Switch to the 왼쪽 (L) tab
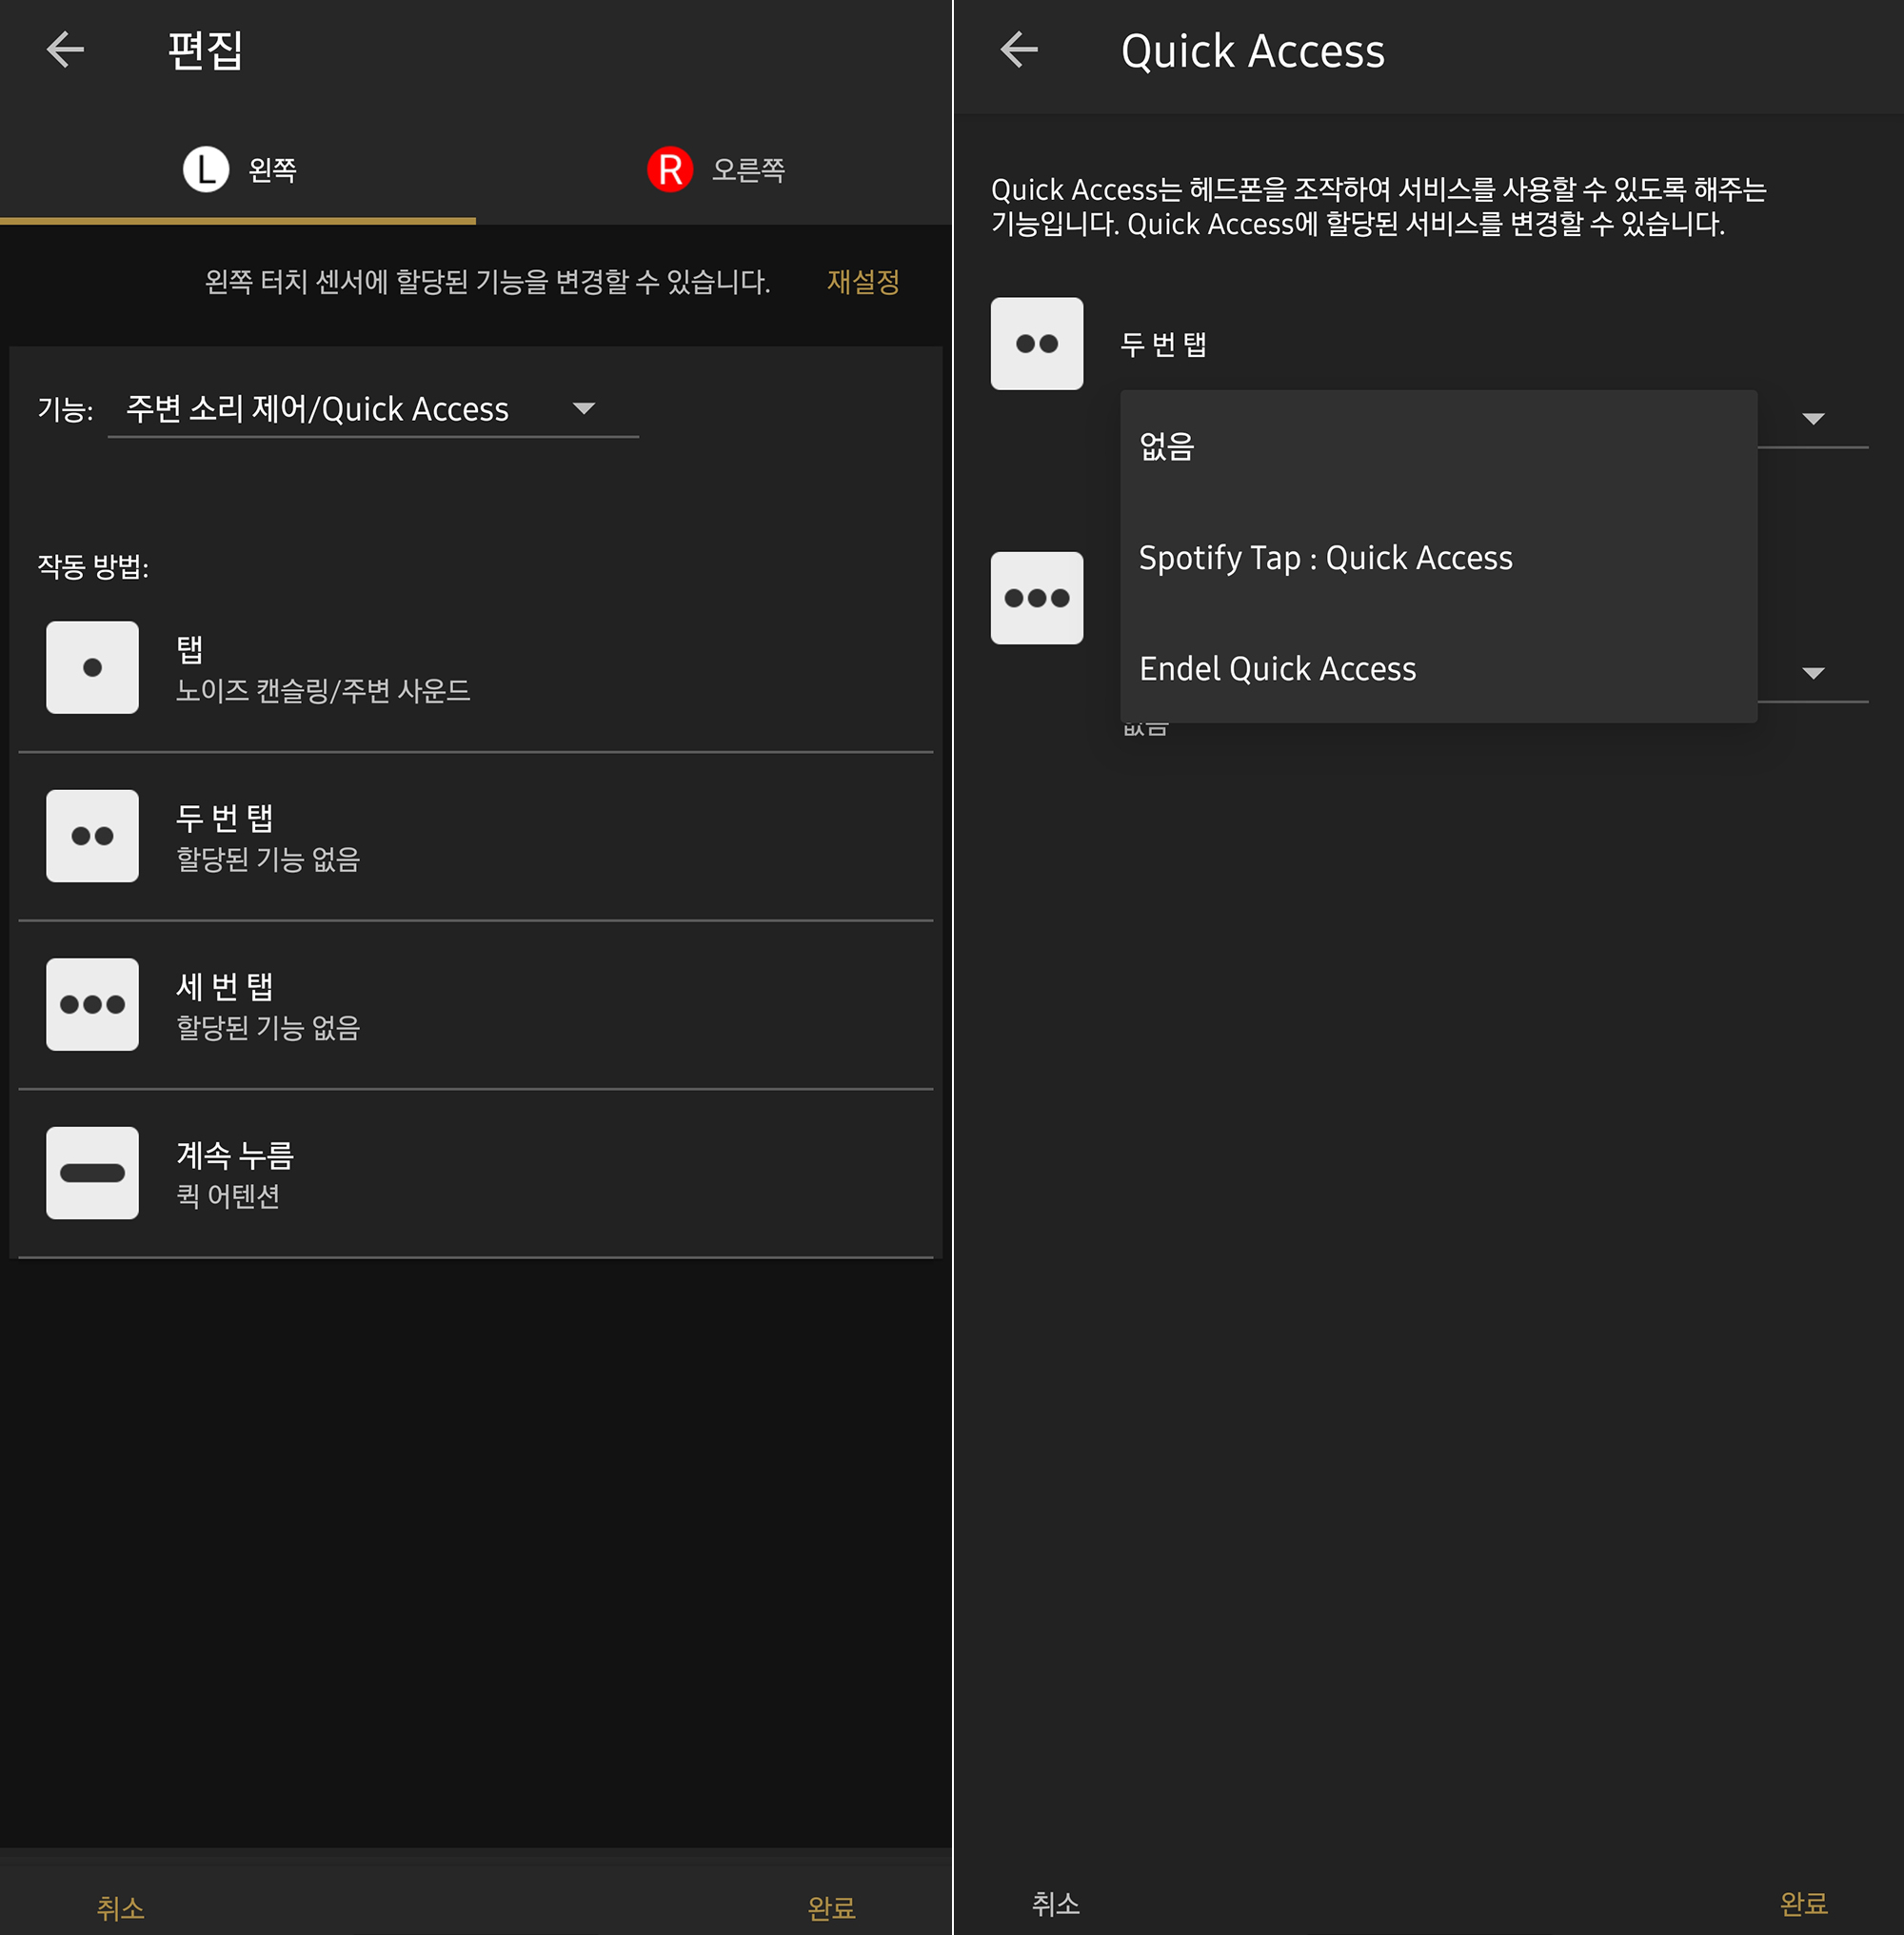The image size is (1904, 1935). click(238, 169)
